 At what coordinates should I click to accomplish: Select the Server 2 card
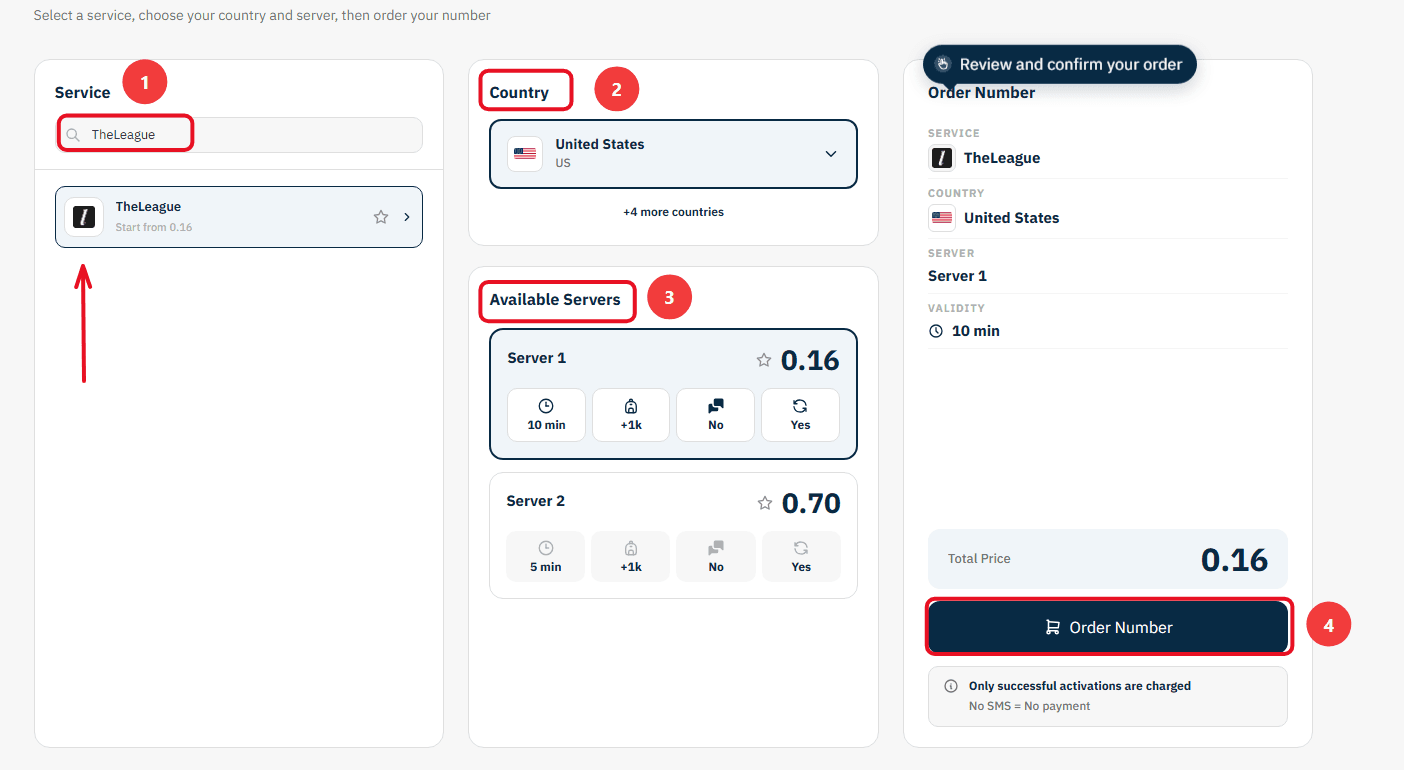[x=673, y=535]
